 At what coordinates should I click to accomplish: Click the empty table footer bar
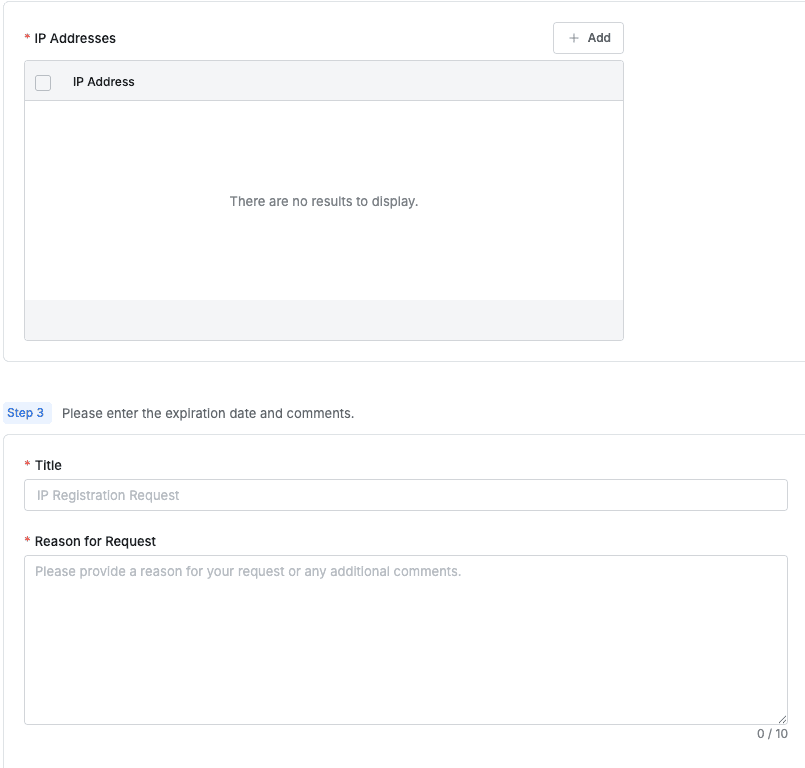[323, 318]
